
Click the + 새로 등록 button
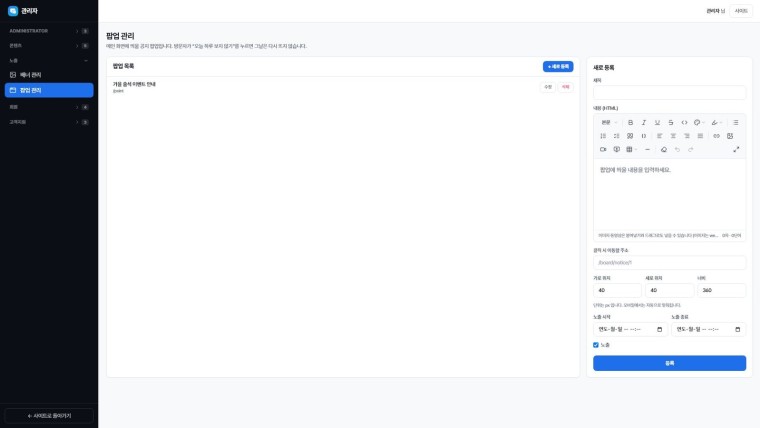(x=558, y=66)
